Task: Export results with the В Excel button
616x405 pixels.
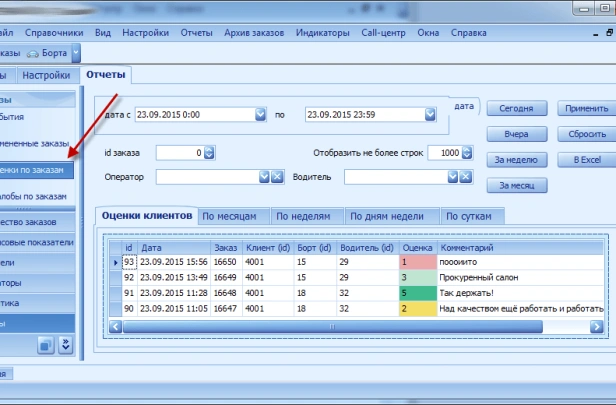Action: 585,159
